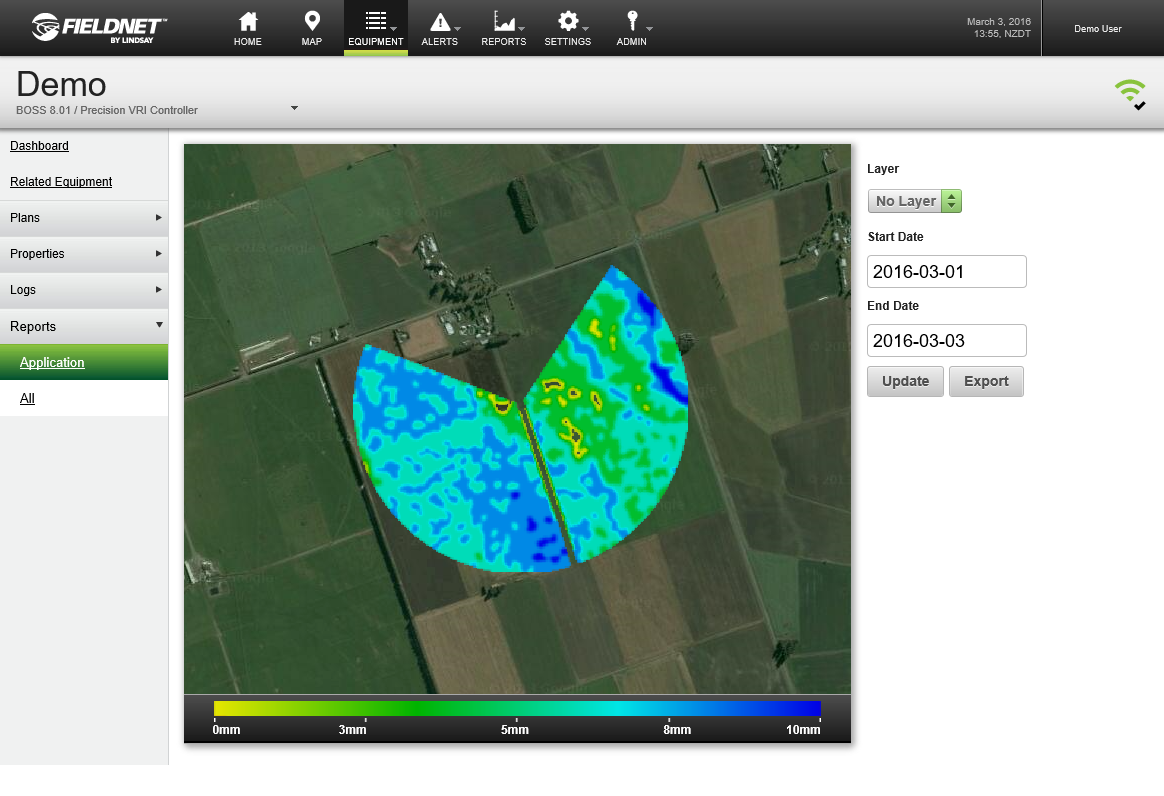This screenshot has width=1164, height=796.
Task: Switch to the Application report view
Action: pos(52,362)
